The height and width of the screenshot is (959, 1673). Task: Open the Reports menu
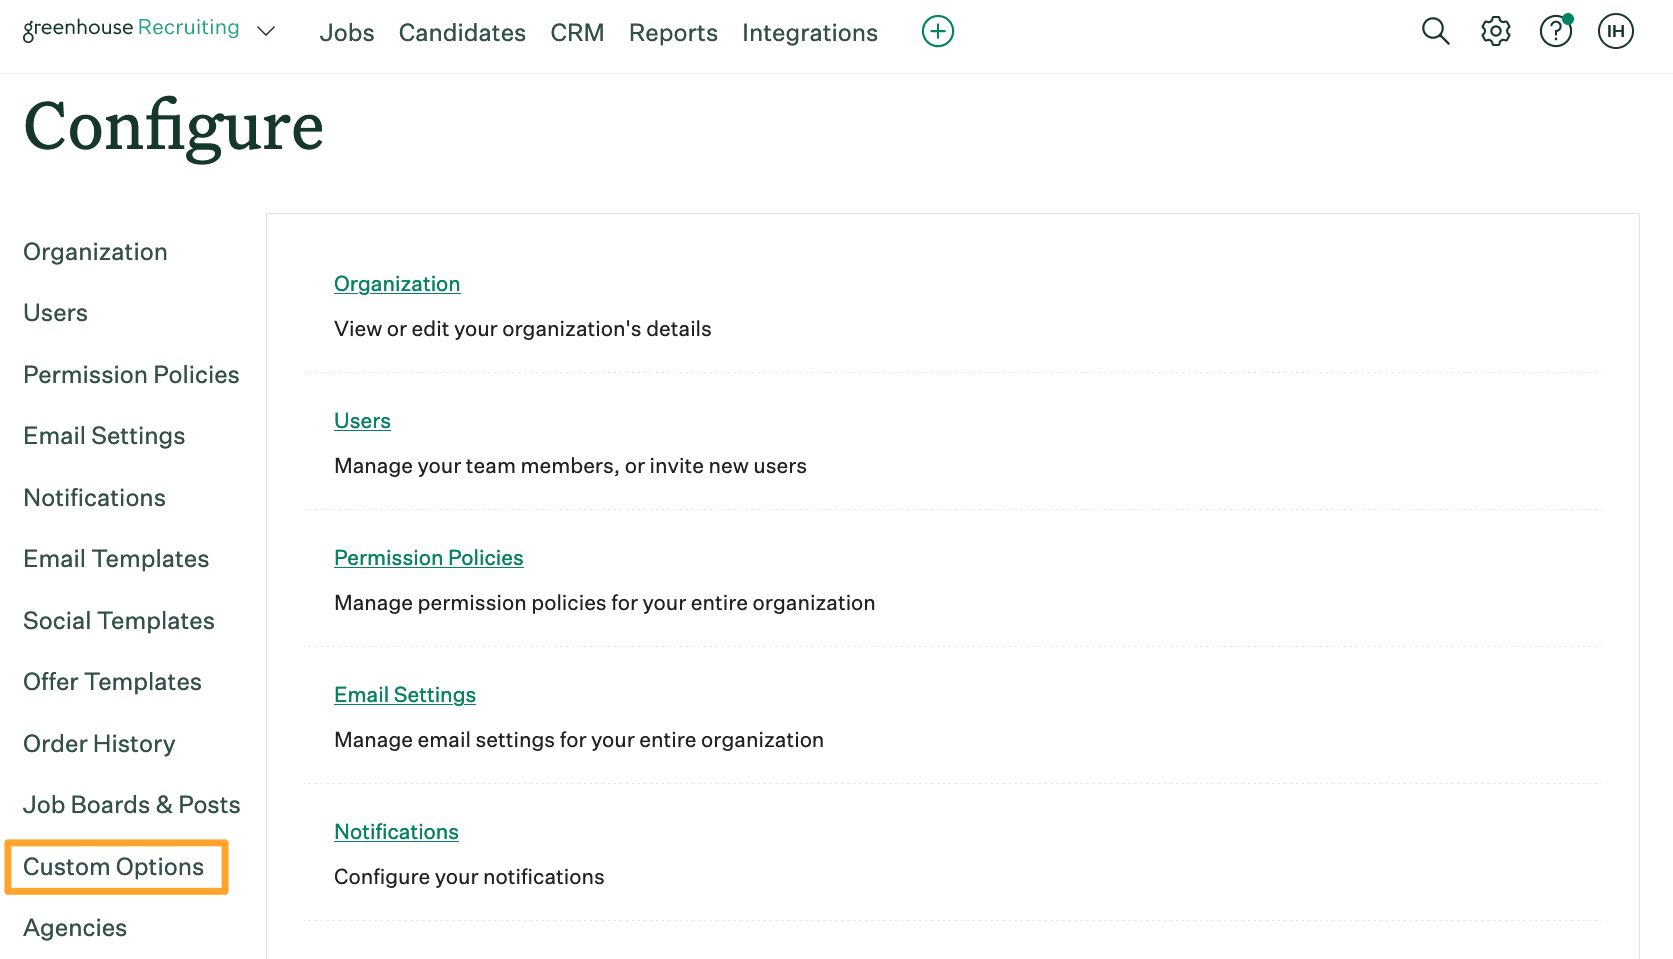coord(672,33)
